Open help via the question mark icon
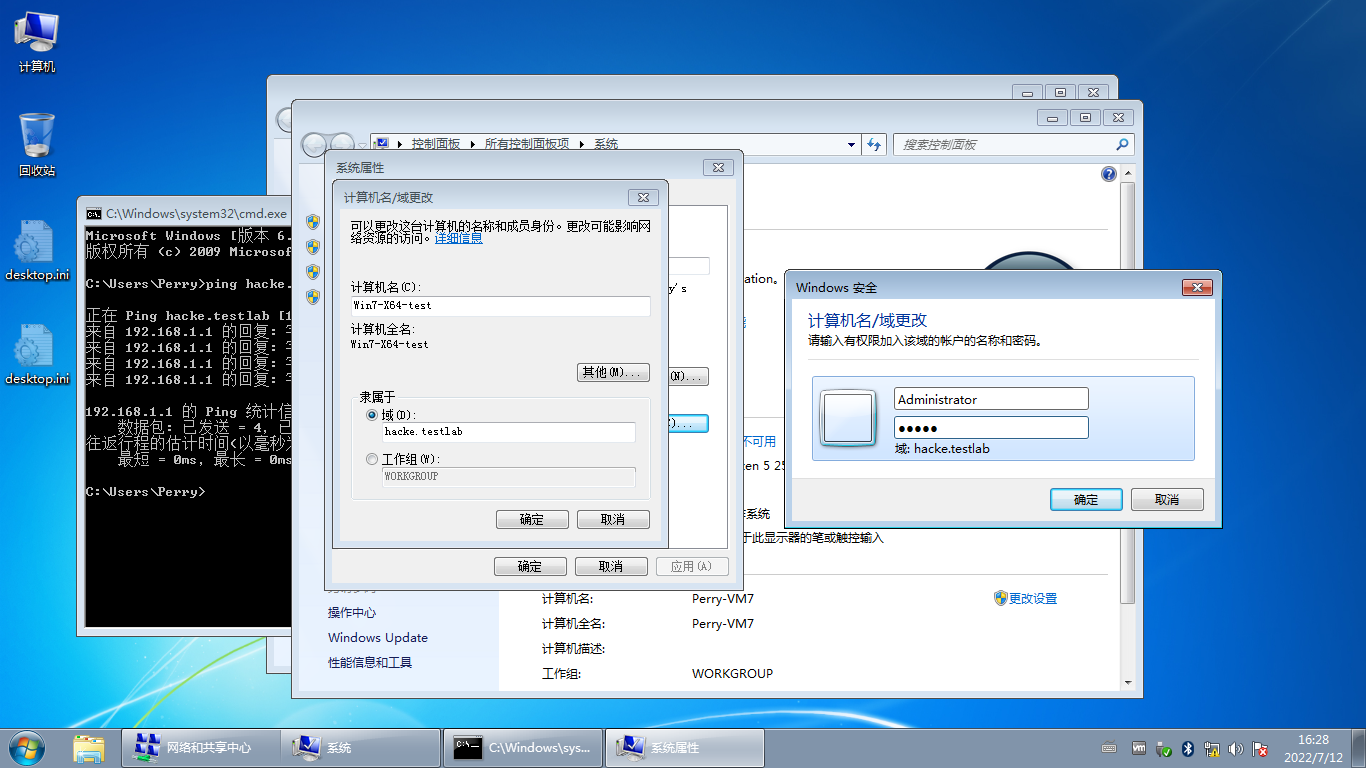 1108,173
